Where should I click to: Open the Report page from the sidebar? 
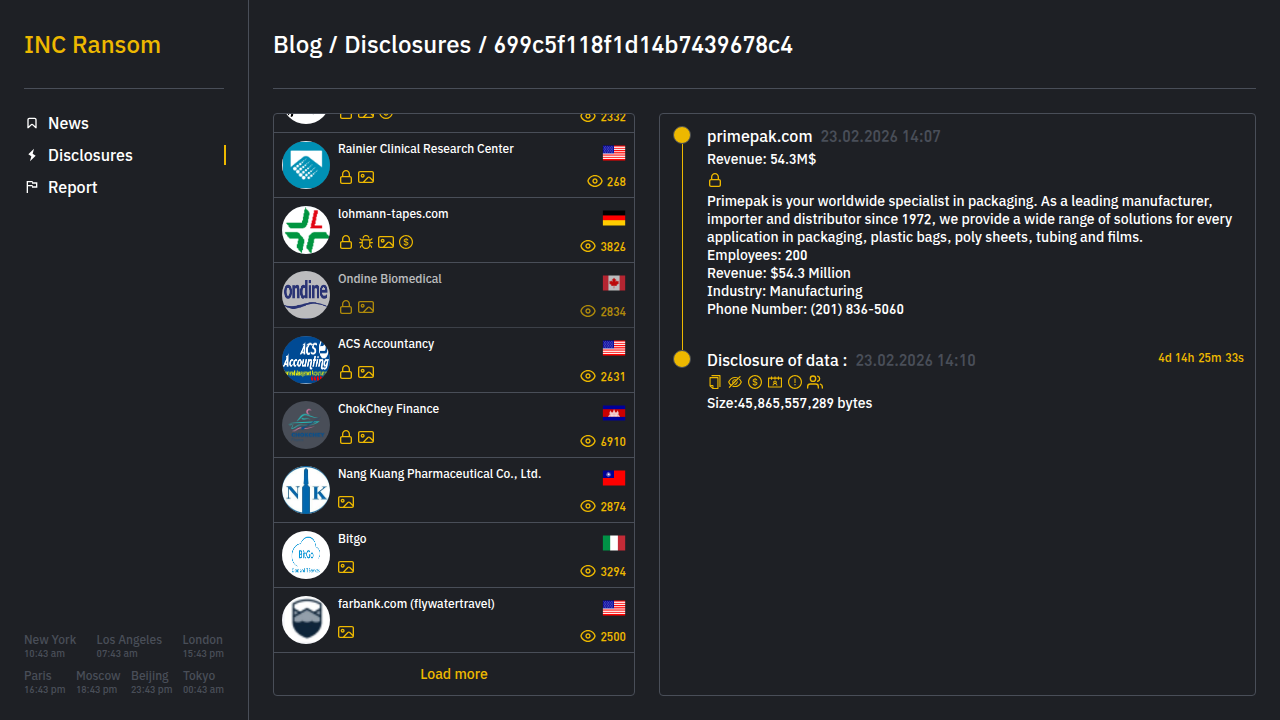pyautogui.click(x=72, y=187)
